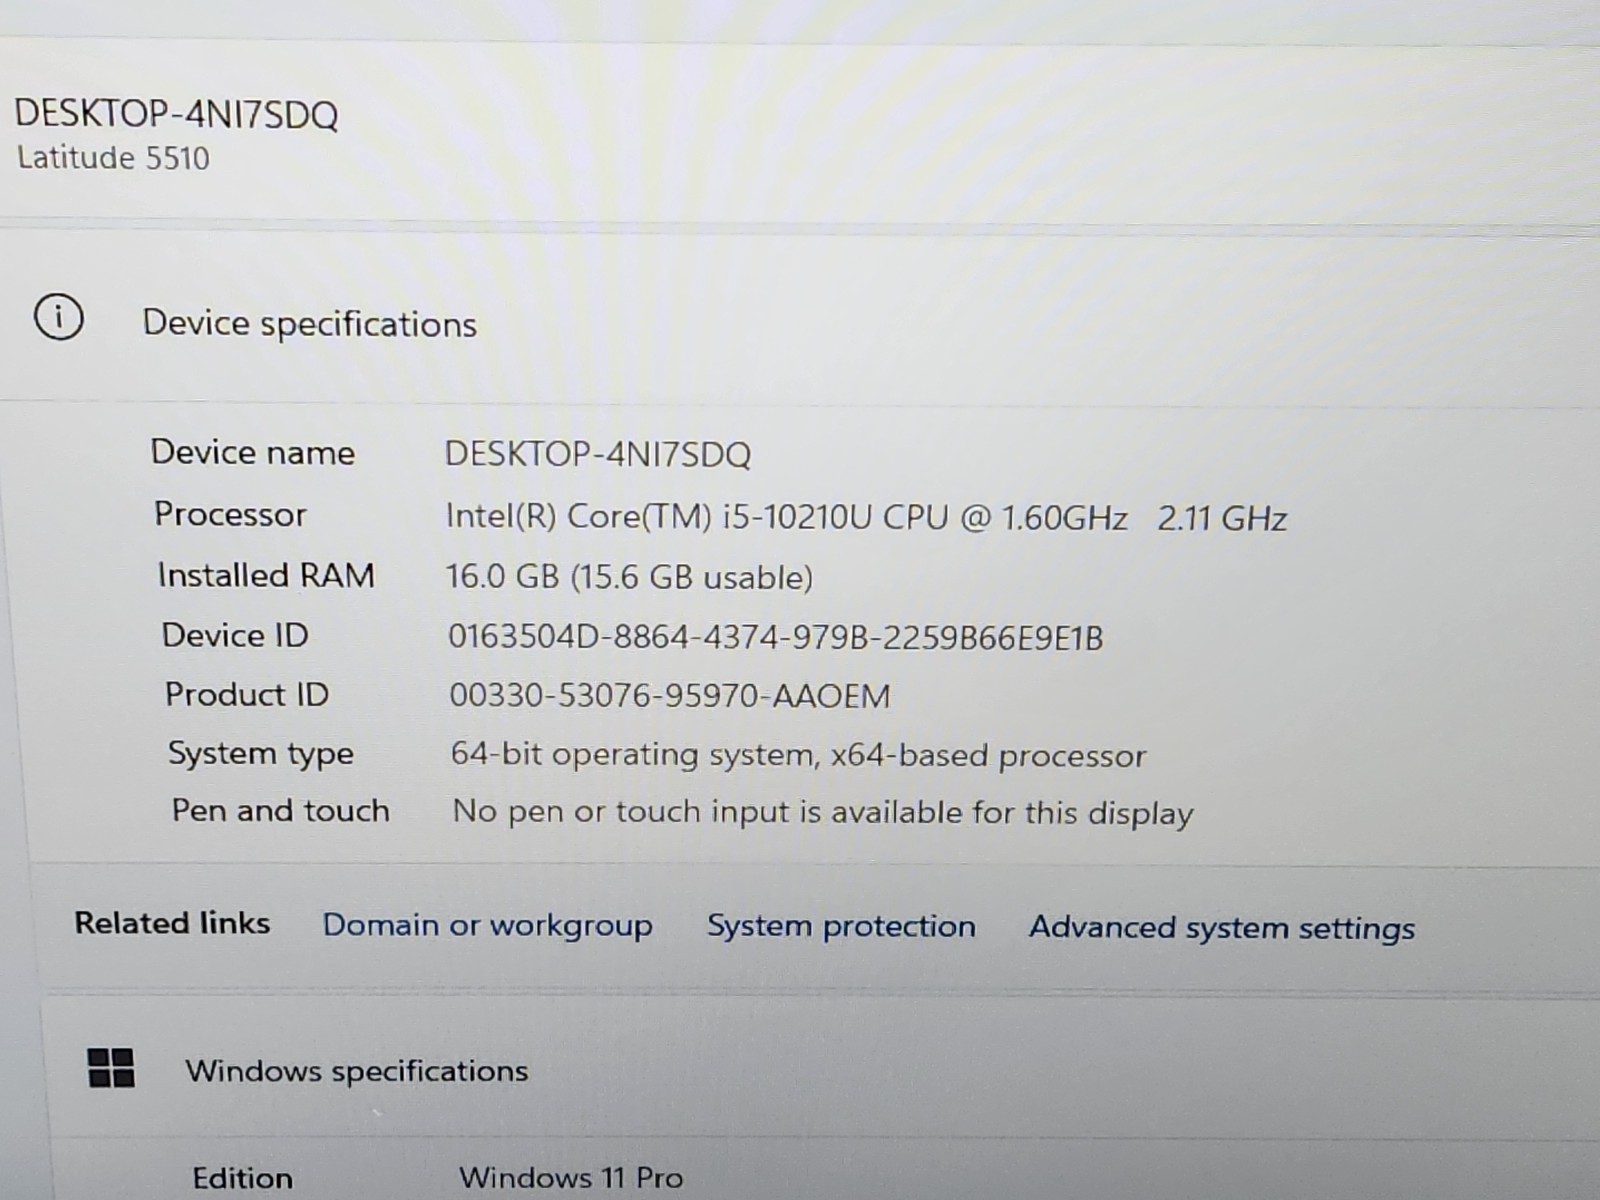Click the Processor label
1600x1200 pixels.
230,514
